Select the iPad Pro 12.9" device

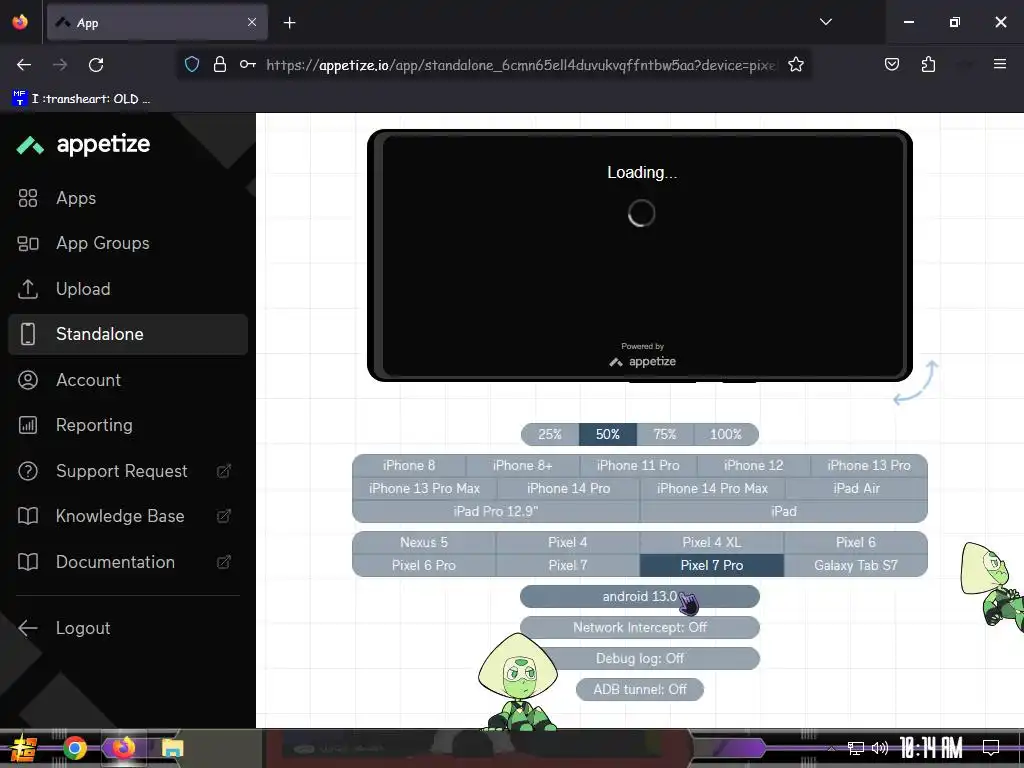click(x=496, y=511)
